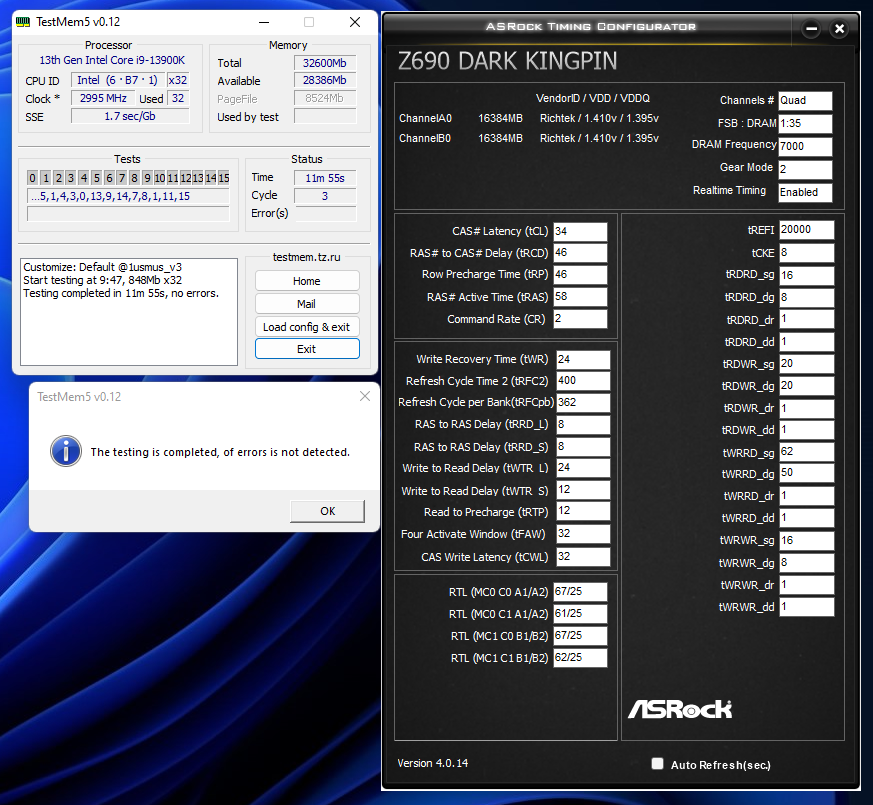
Task: Click RTL MC0 C1 A1/A2 field 61/25
Action: [580, 614]
